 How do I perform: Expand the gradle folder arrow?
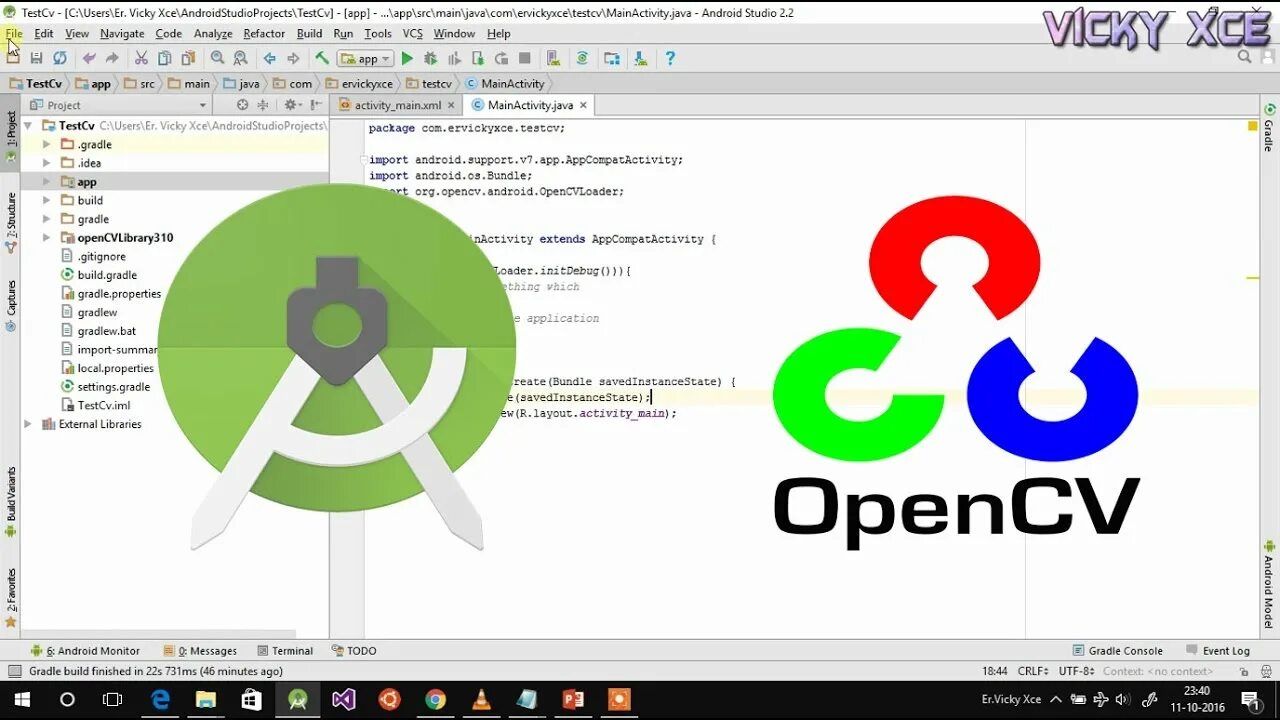(x=46, y=219)
